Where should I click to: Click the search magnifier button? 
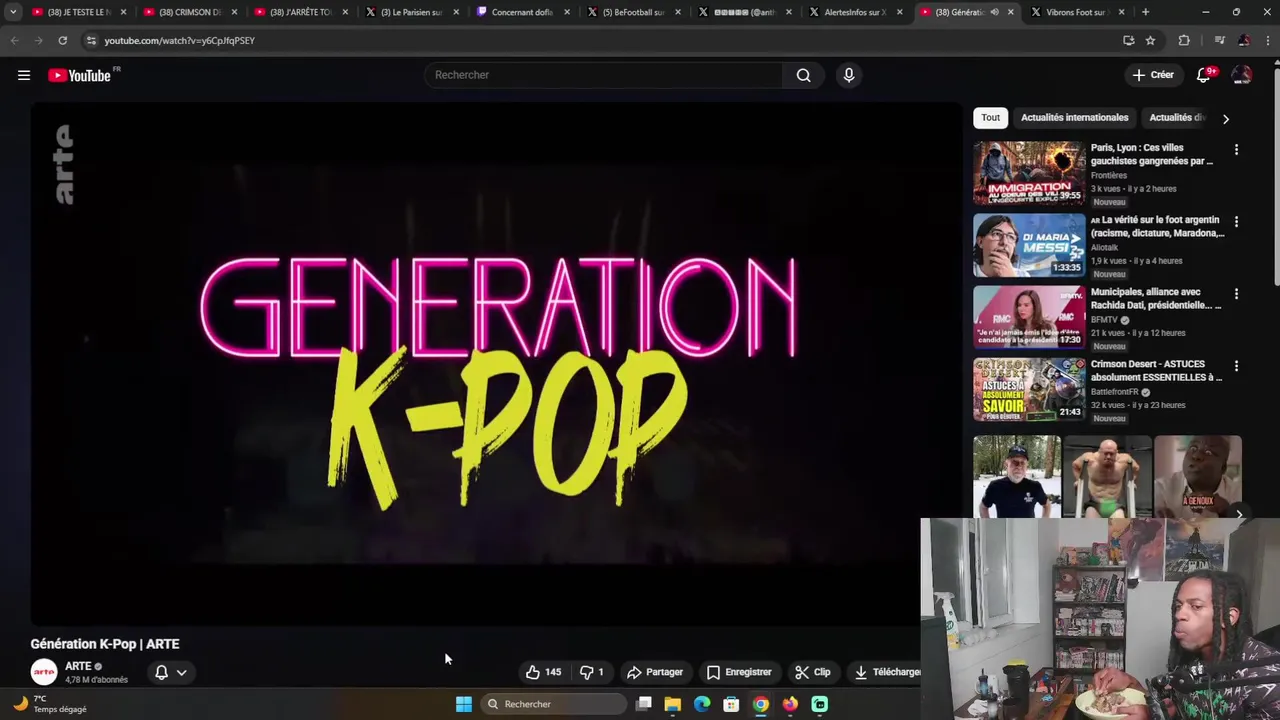(803, 75)
